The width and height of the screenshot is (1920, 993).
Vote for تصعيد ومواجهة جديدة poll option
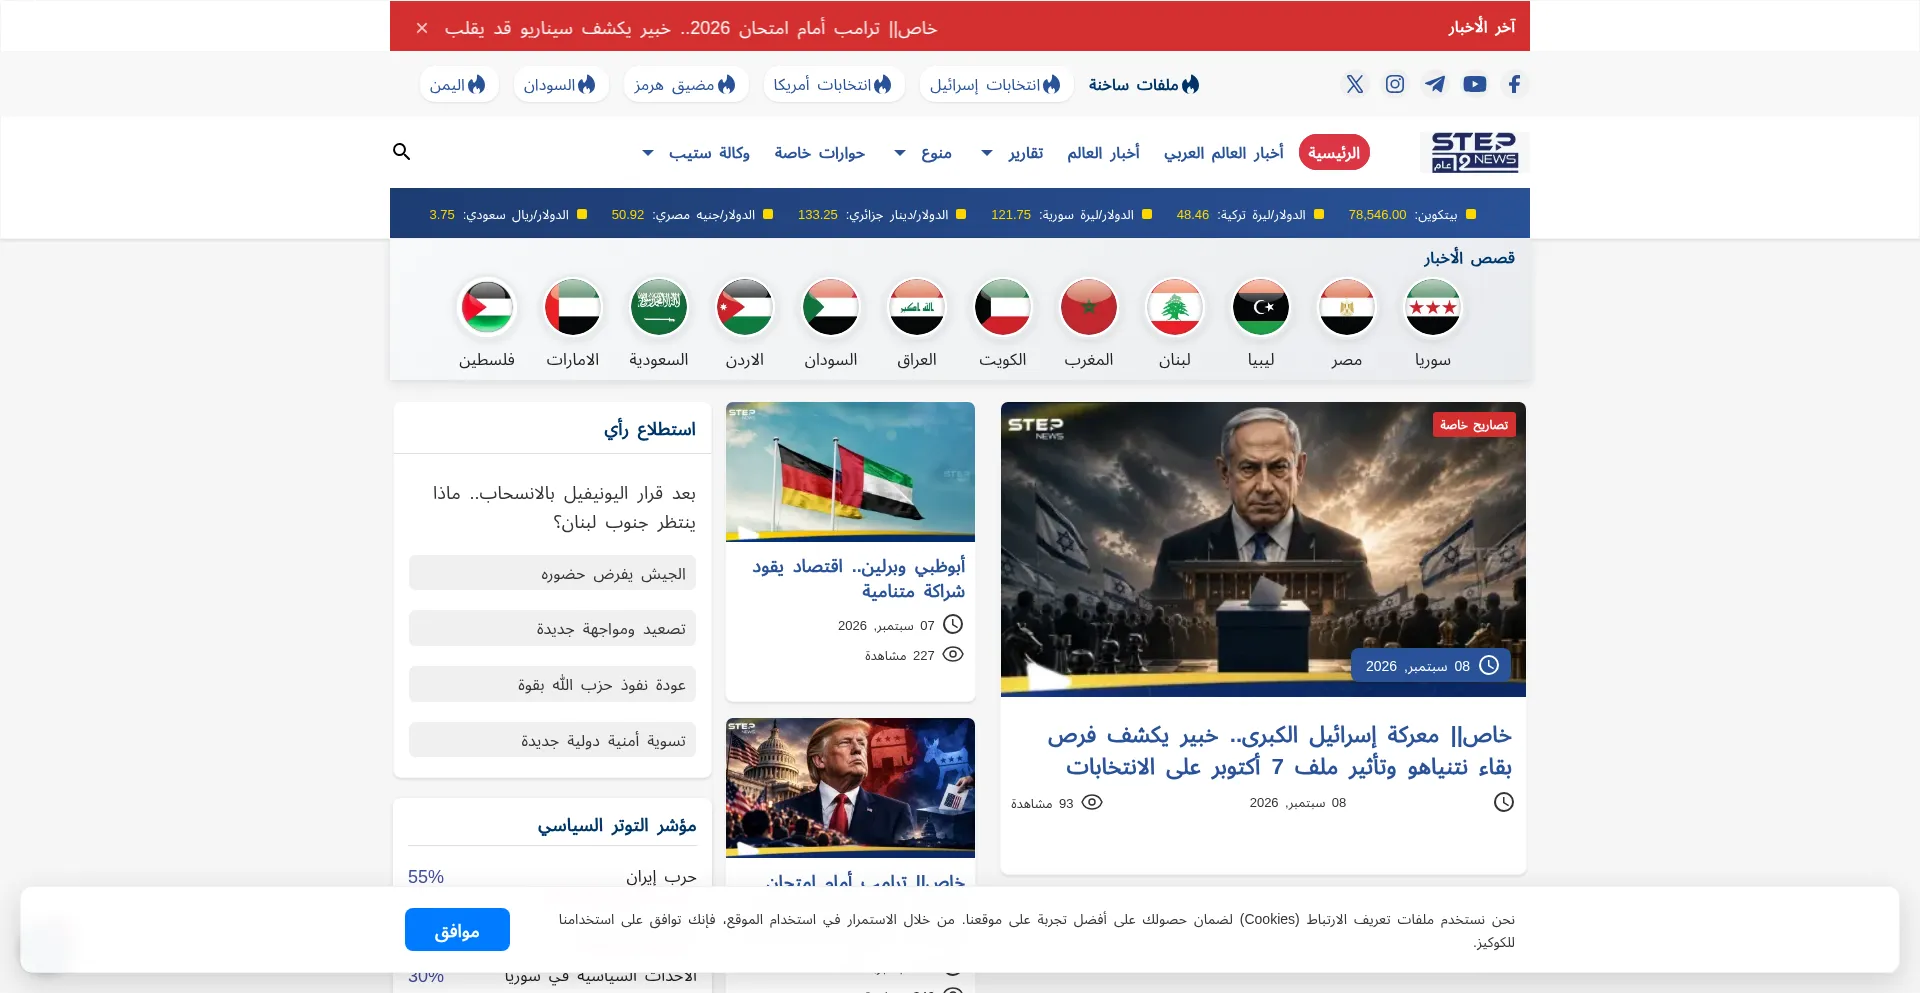(552, 628)
